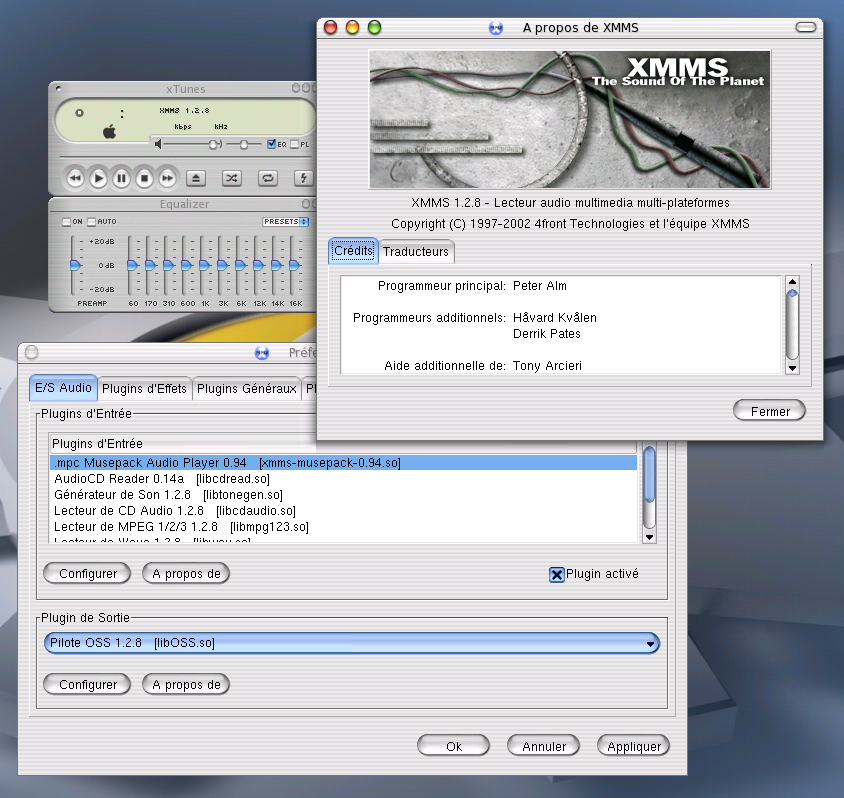Toggle repeat mode in xTunes

tap(268, 178)
